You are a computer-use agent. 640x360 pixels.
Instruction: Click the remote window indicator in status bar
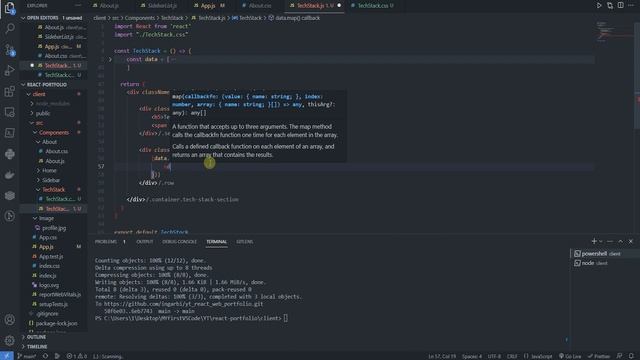click(x=7, y=356)
